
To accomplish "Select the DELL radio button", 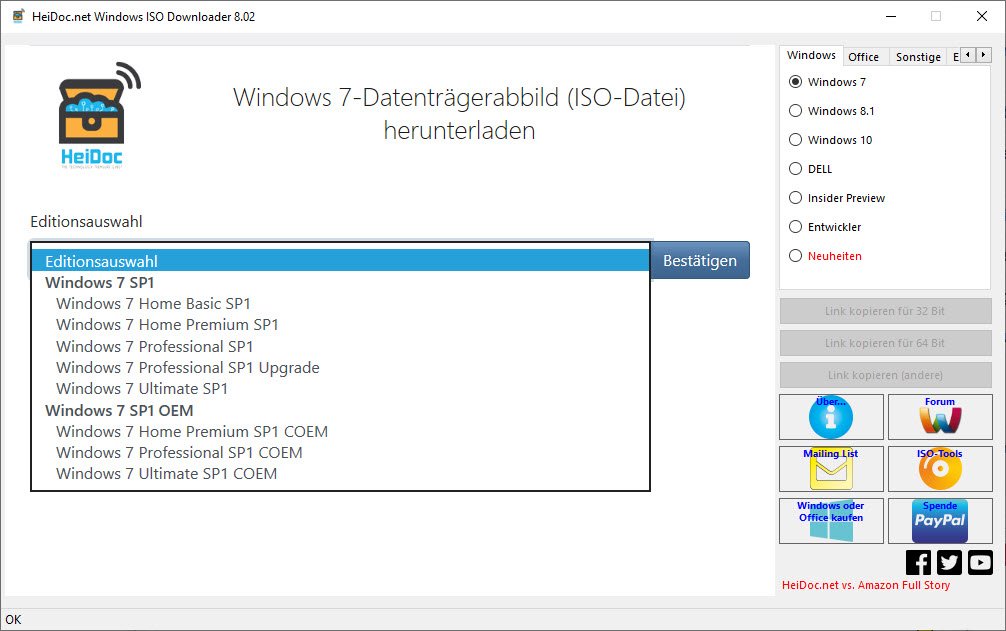I will [795, 169].
